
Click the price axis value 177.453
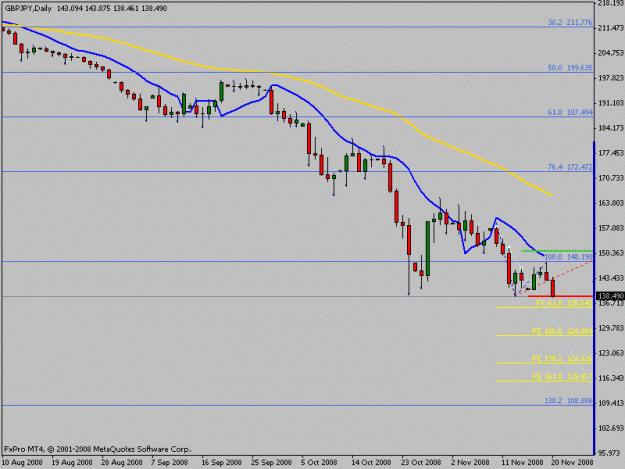611,153
